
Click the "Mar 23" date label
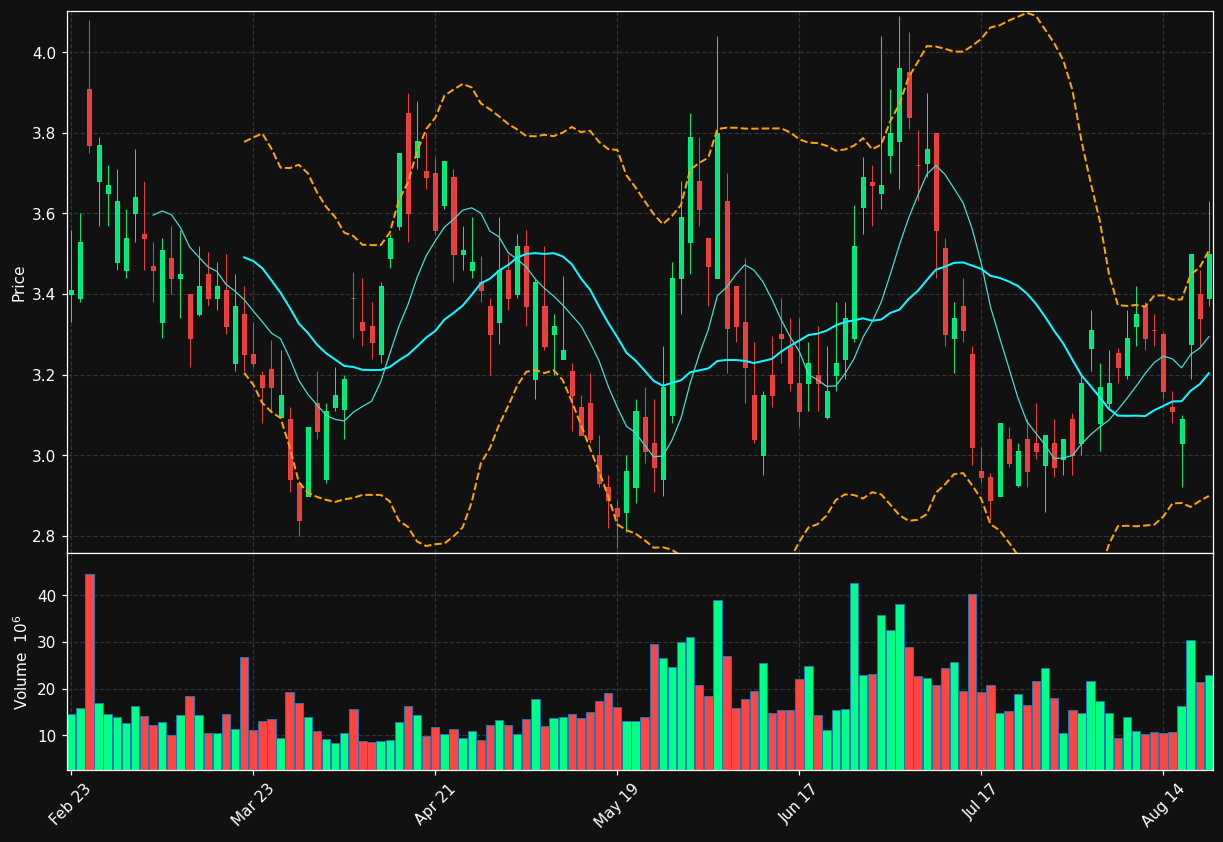tap(251, 804)
